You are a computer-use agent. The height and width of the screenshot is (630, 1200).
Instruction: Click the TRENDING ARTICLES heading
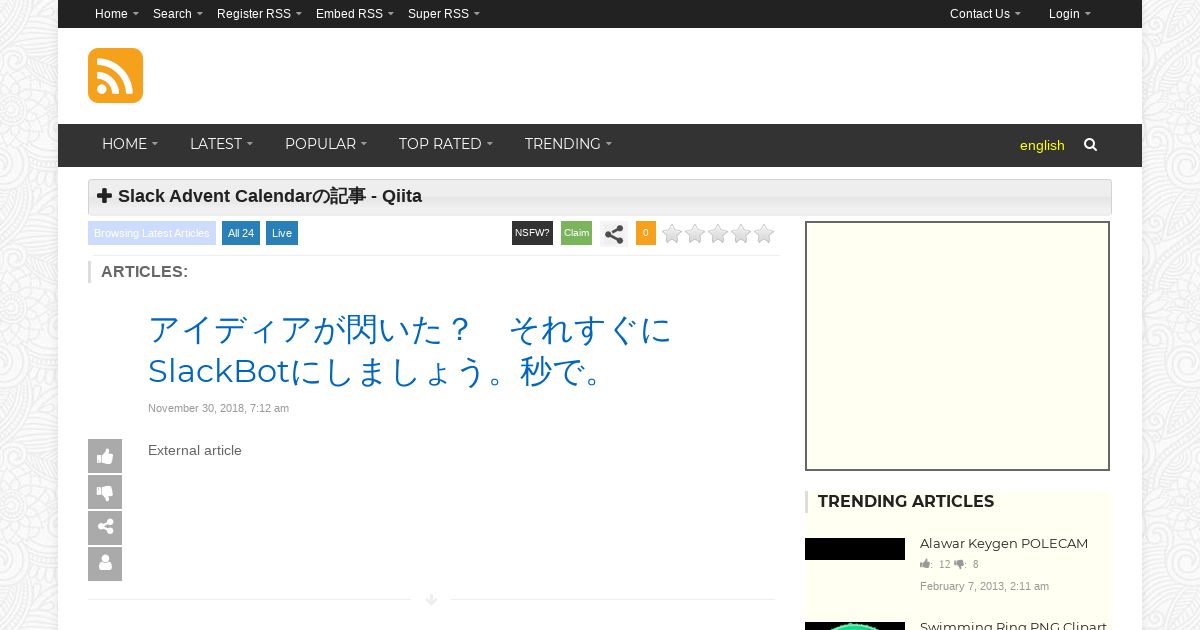(x=906, y=502)
